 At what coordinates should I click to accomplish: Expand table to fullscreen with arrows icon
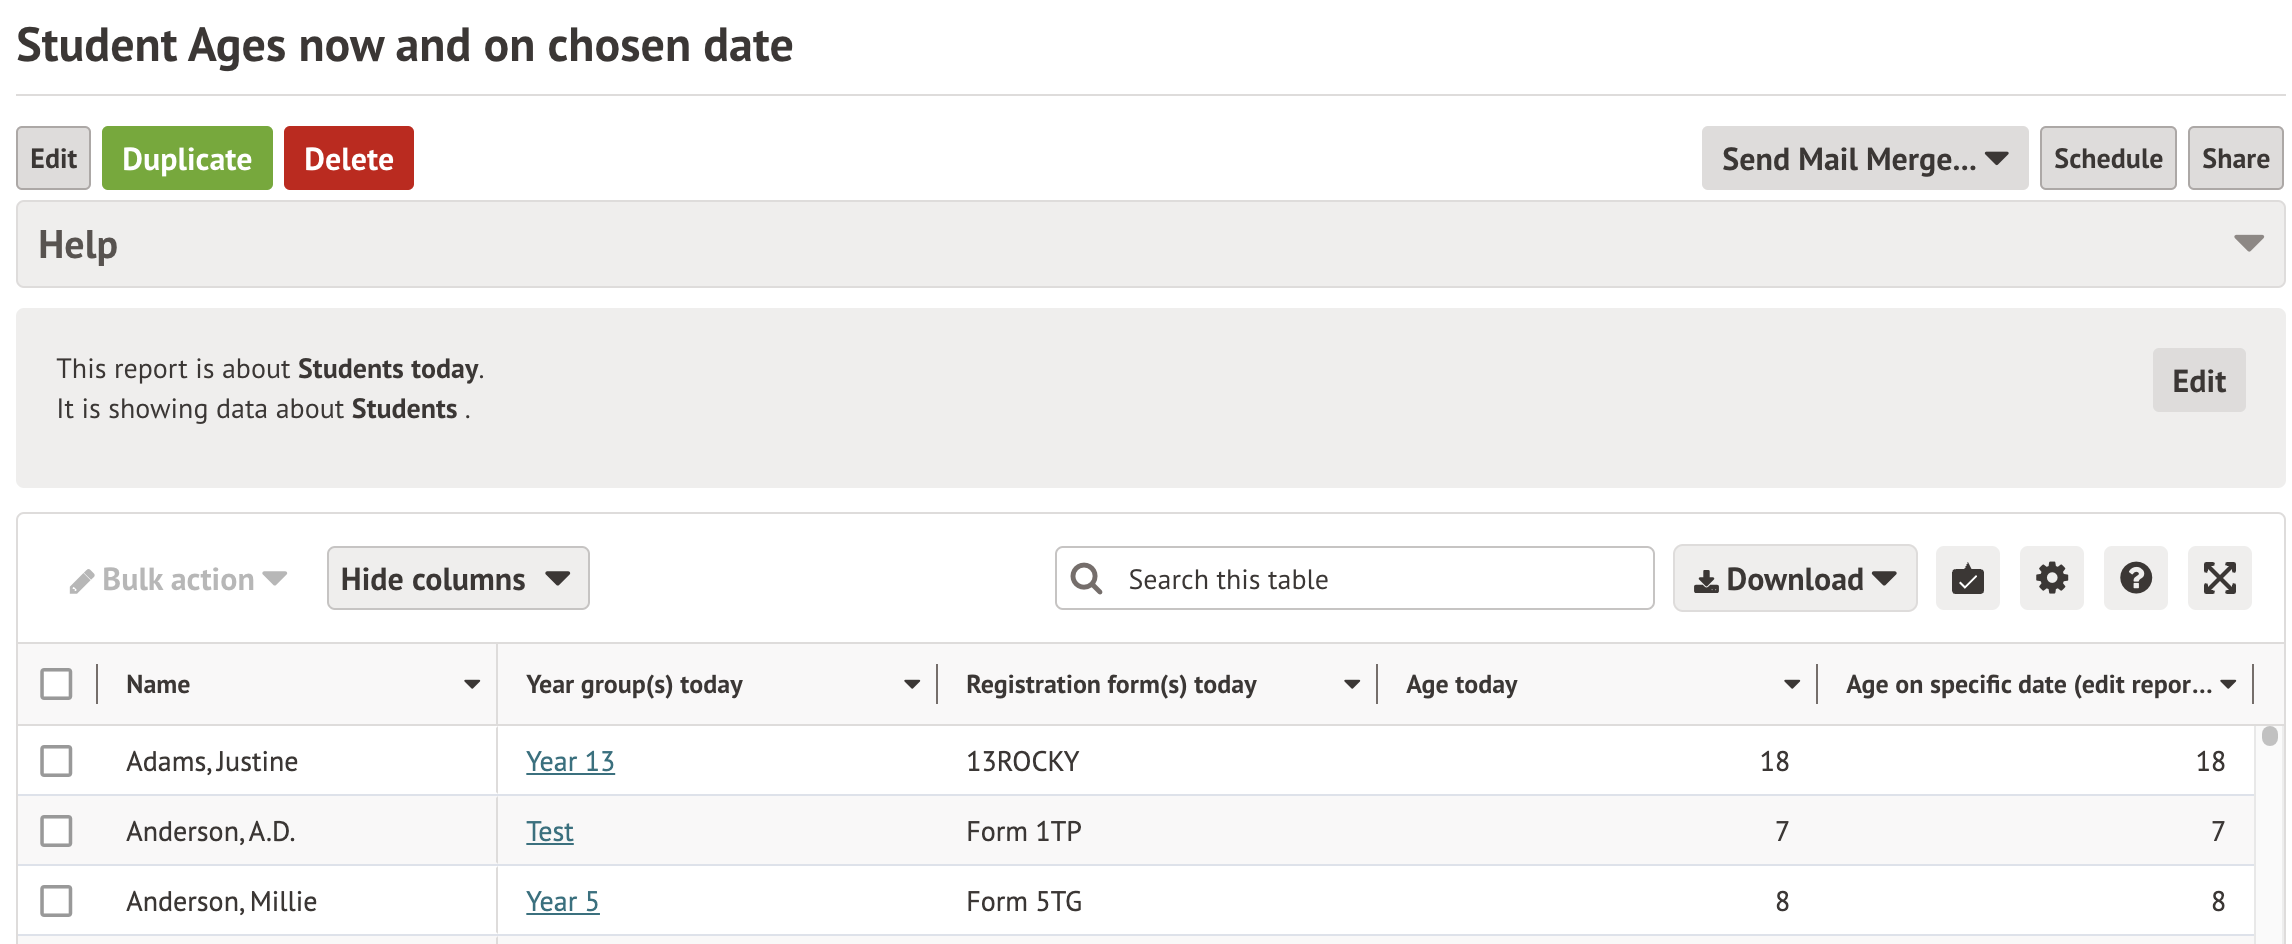2219,579
